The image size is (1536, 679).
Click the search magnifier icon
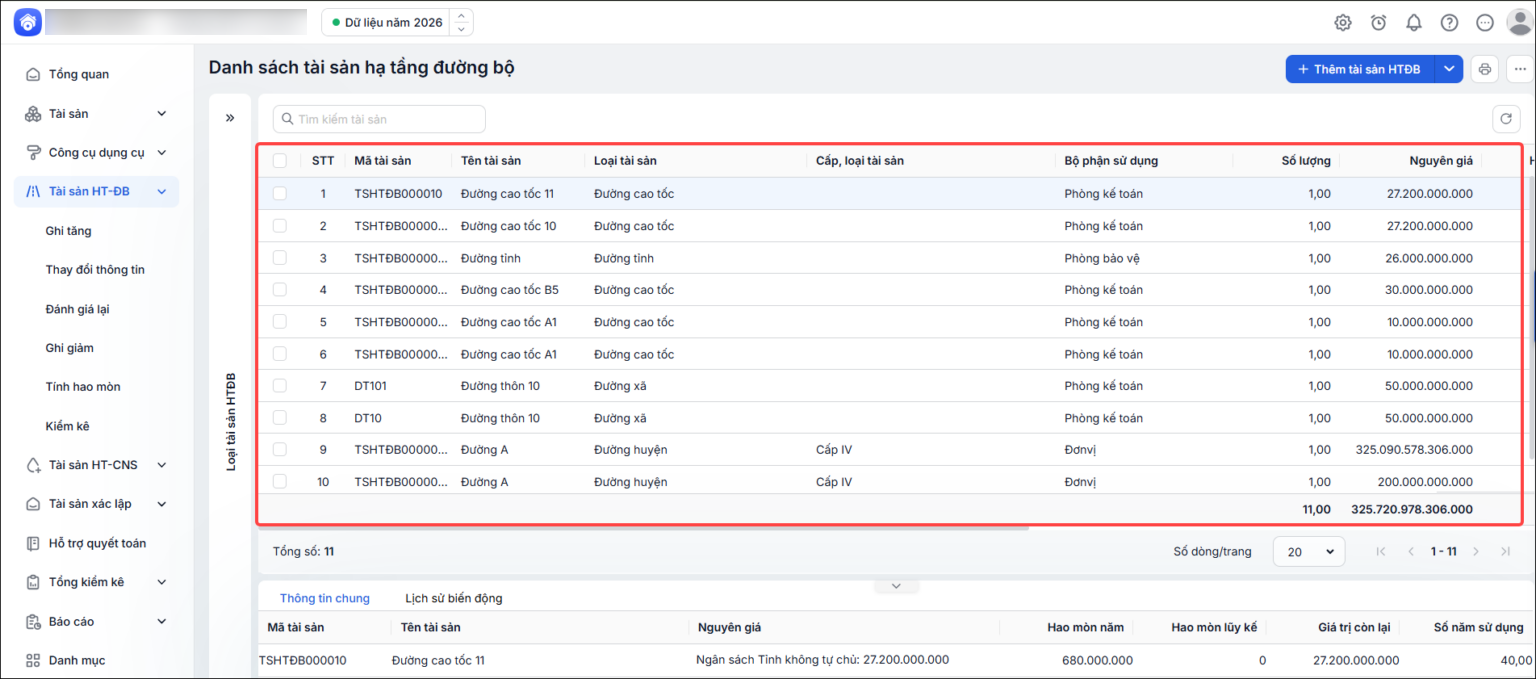pyautogui.click(x=287, y=119)
